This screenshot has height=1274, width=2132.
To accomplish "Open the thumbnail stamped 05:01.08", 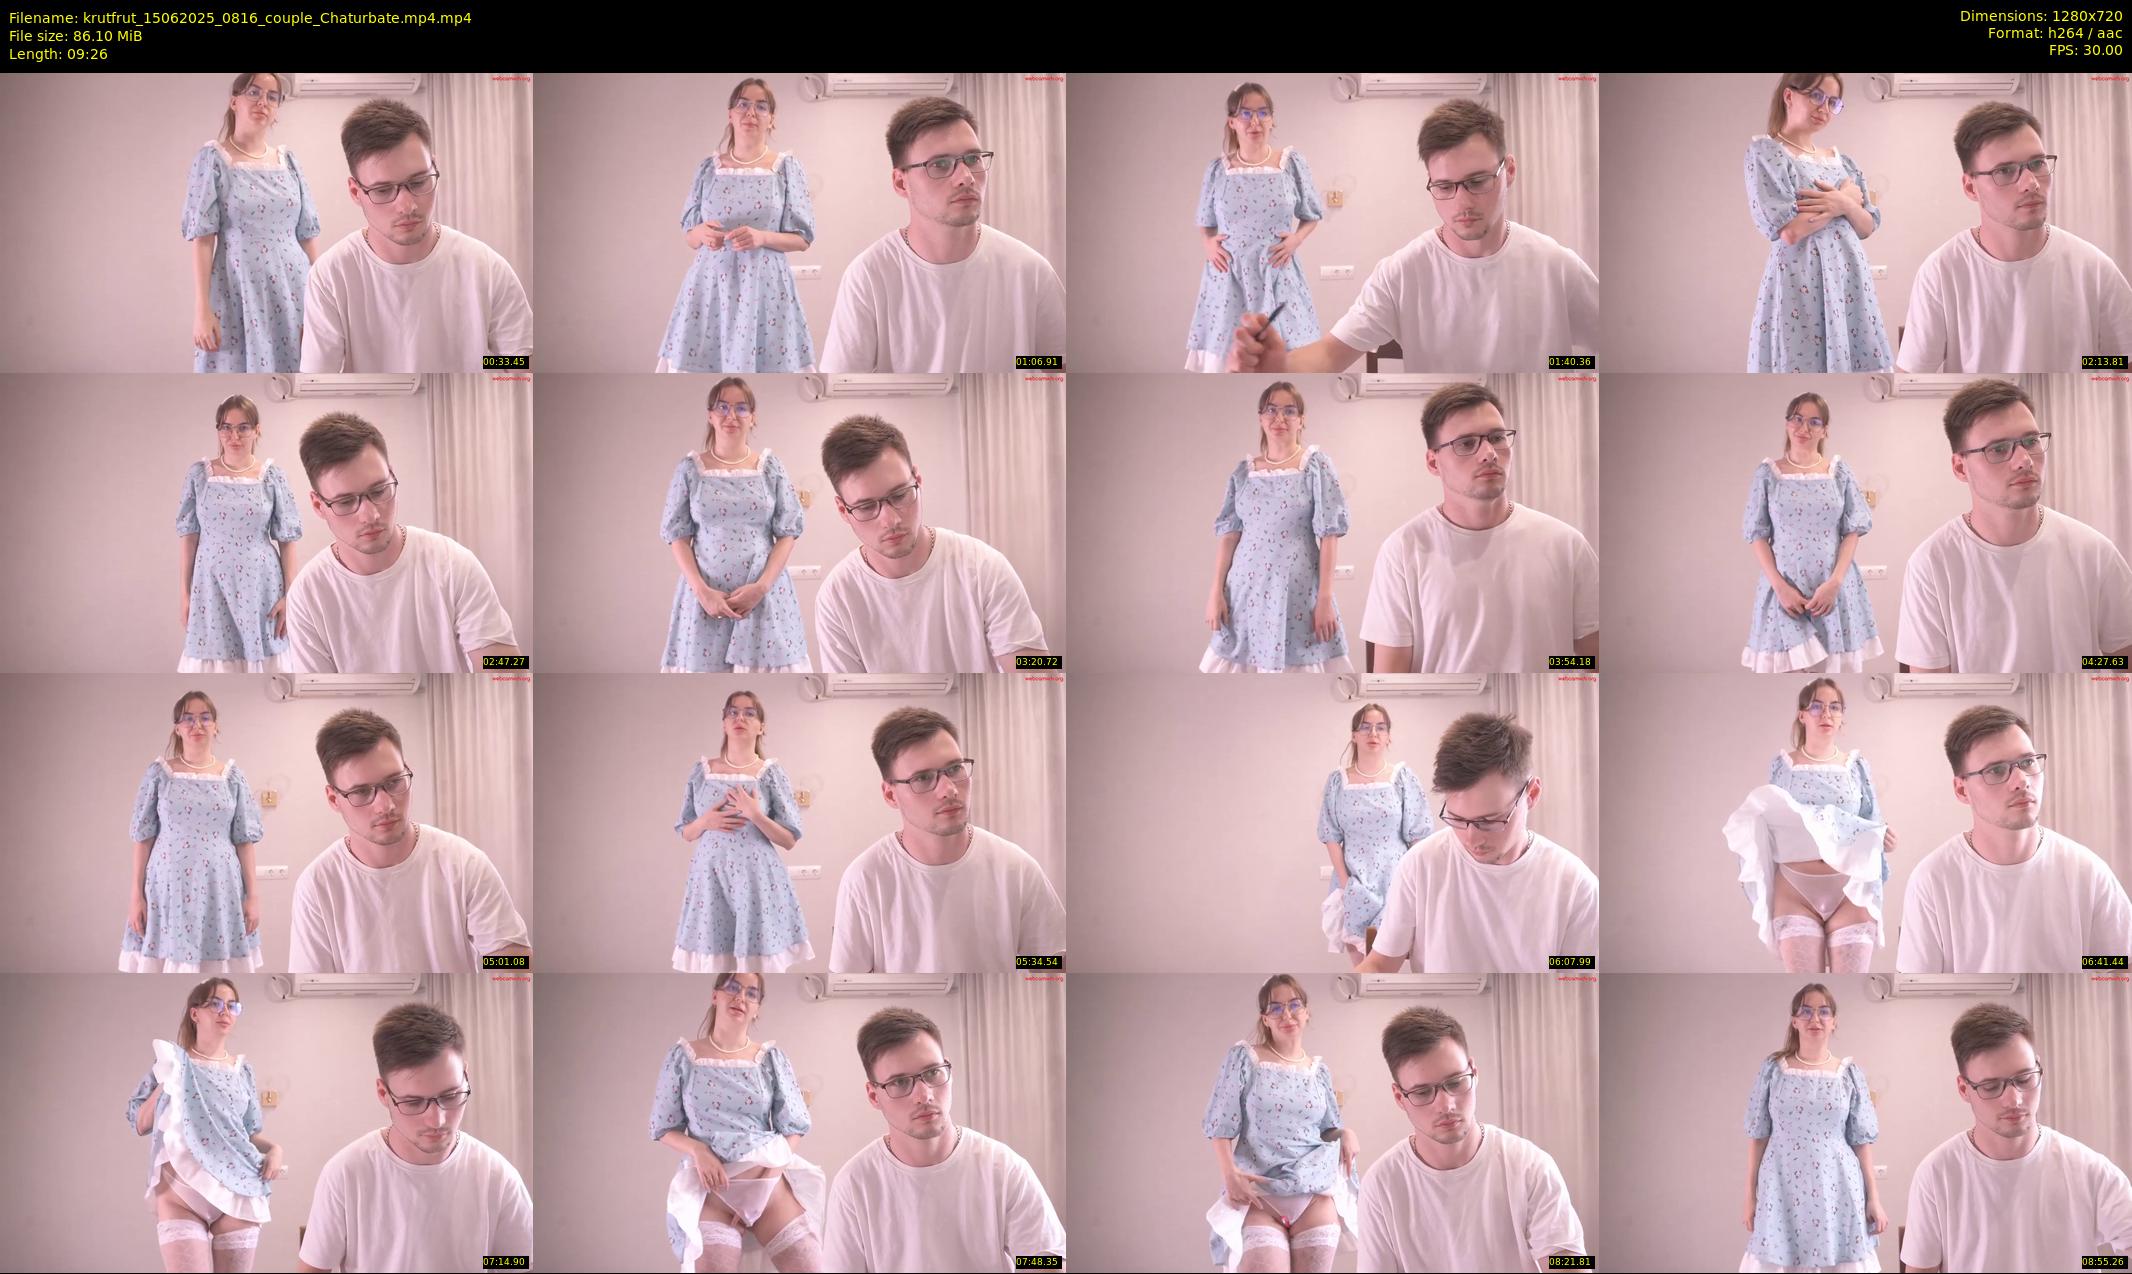I will pyautogui.click(x=266, y=822).
